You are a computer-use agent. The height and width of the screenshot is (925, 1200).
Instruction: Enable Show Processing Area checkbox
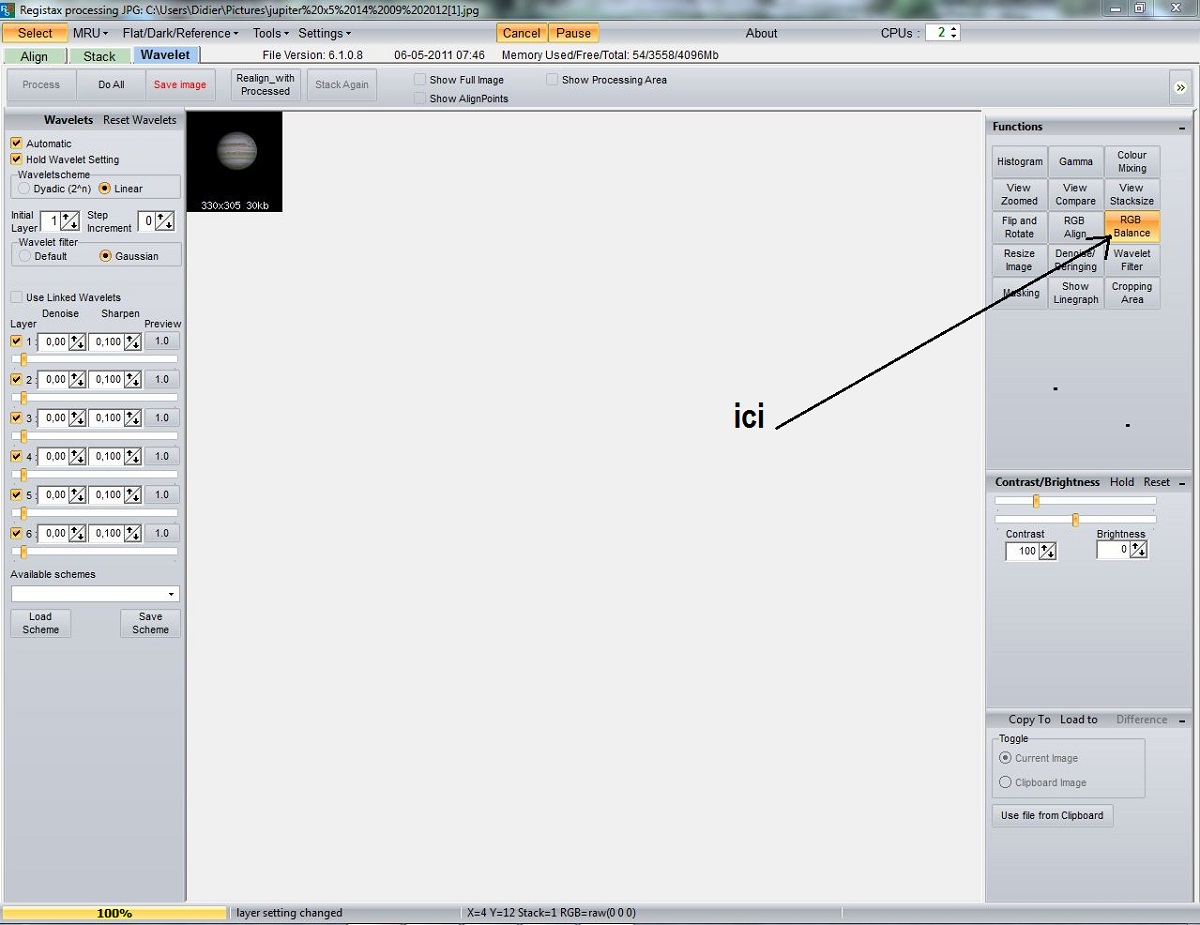point(552,80)
